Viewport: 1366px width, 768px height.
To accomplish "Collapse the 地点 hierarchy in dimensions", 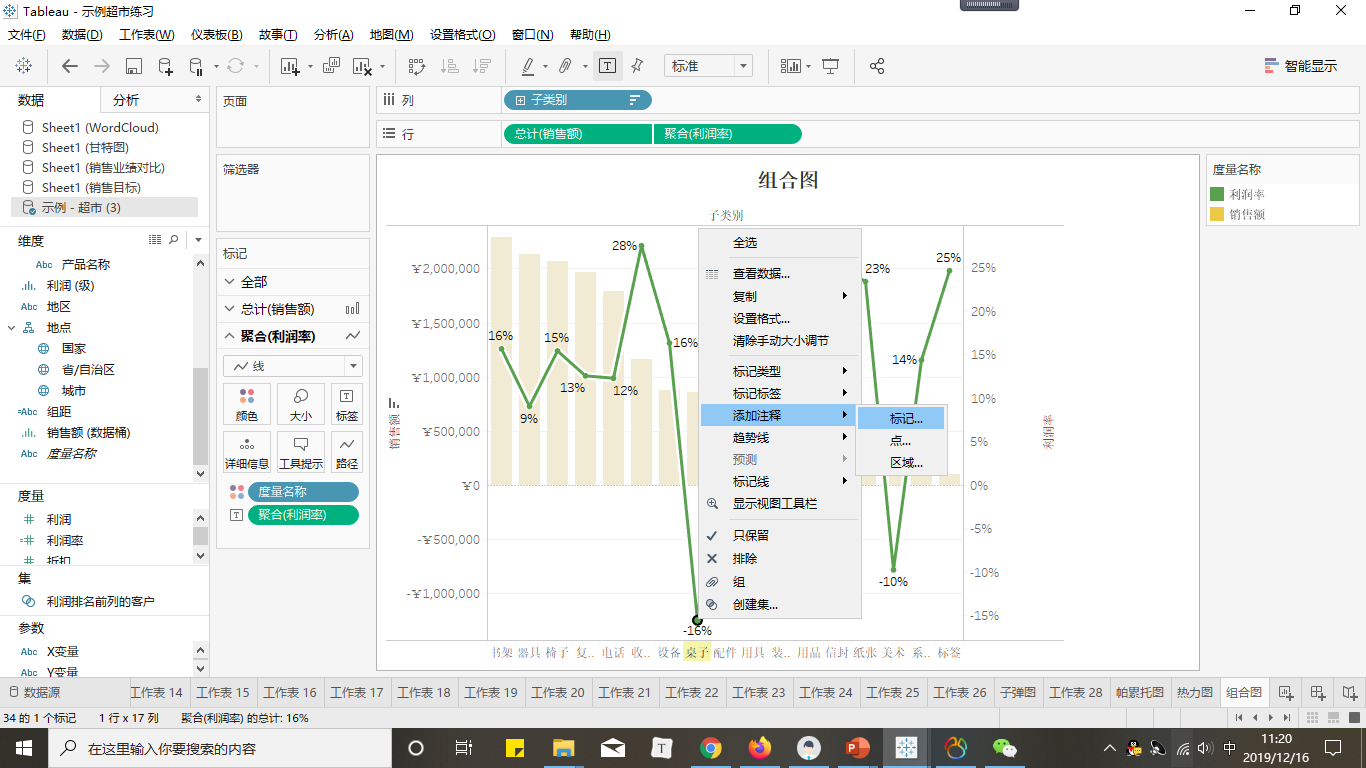I will pyautogui.click(x=12, y=328).
